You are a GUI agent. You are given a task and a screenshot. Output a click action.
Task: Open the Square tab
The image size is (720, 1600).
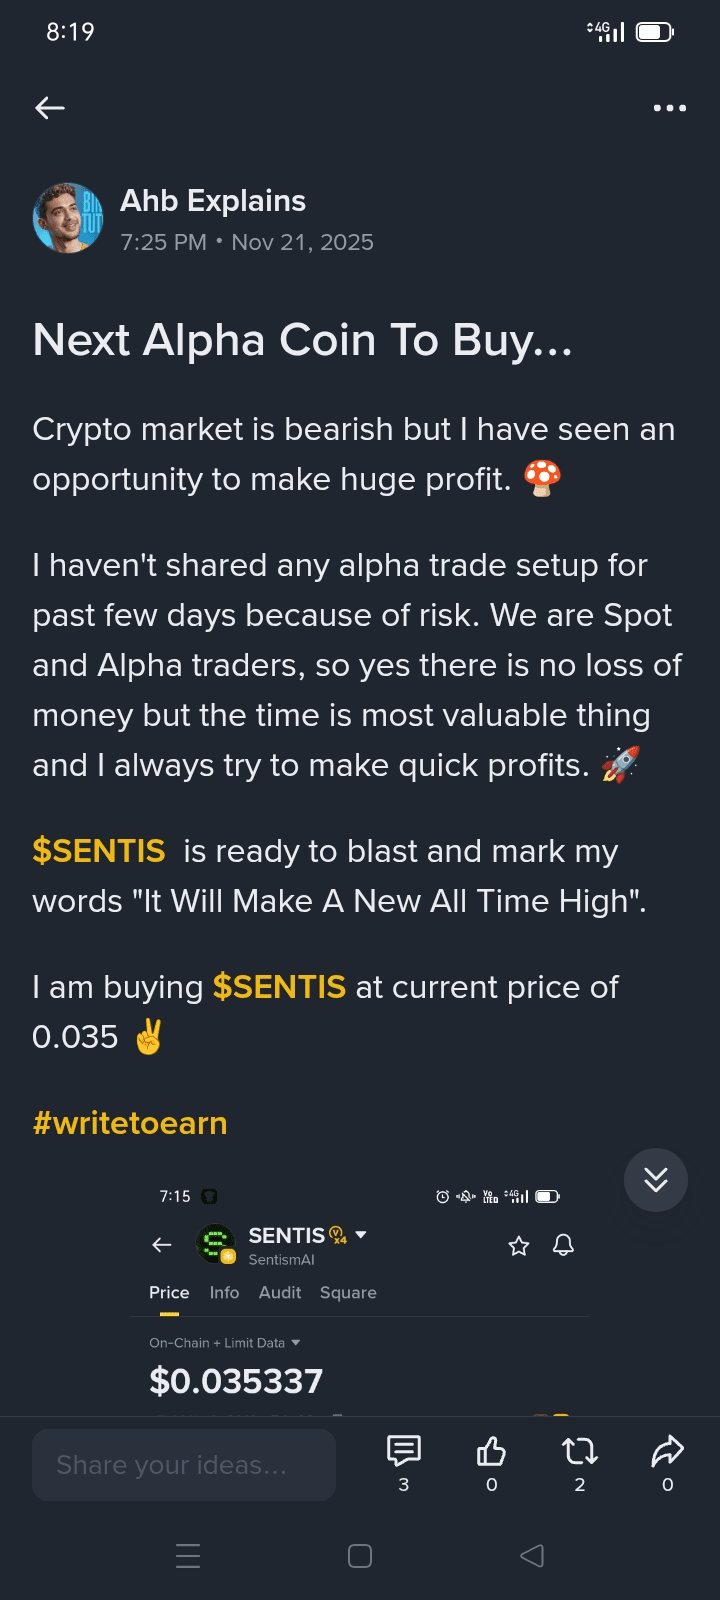(348, 1293)
